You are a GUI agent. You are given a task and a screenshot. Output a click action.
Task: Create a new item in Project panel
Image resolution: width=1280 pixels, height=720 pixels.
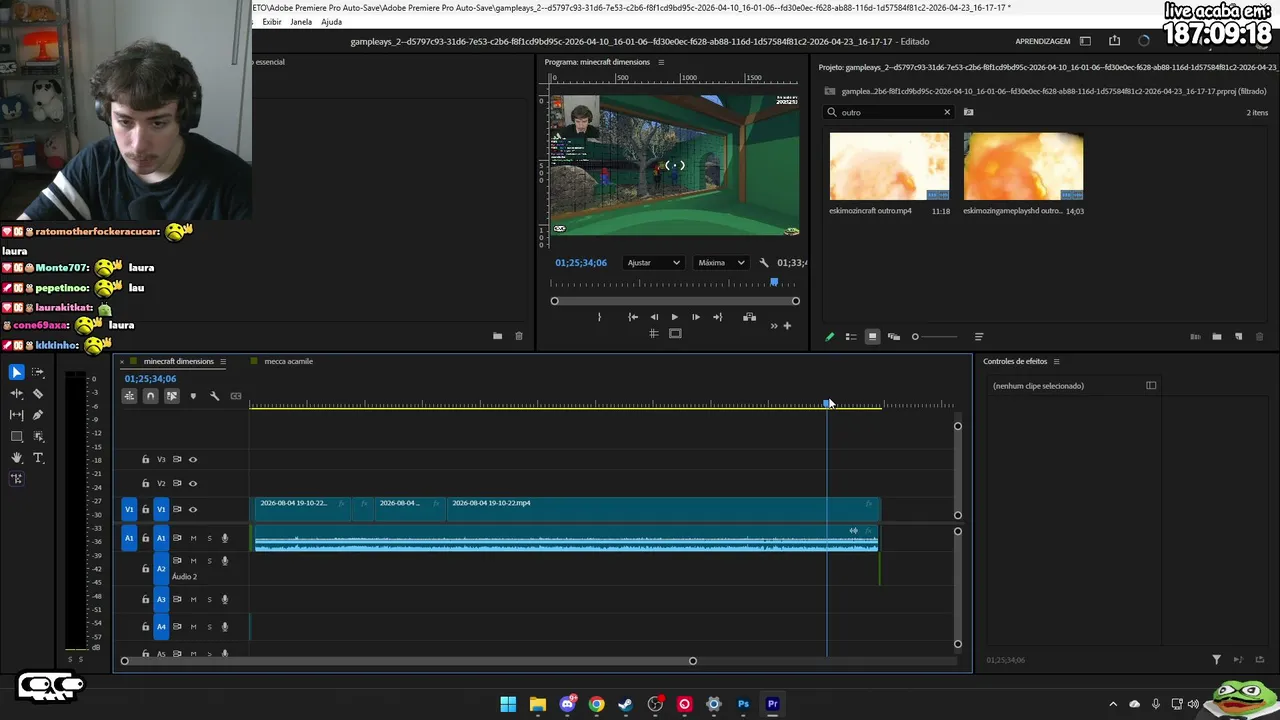tap(1238, 337)
